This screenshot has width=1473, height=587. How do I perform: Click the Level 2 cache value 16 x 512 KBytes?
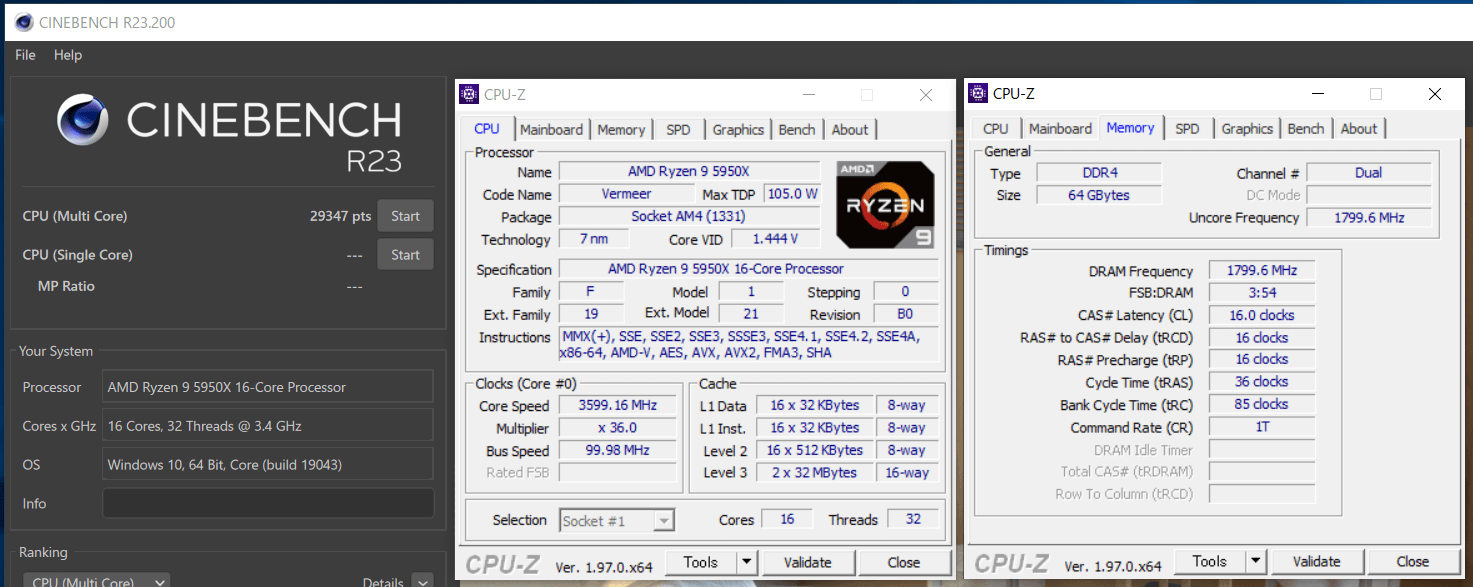(x=814, y=451)
